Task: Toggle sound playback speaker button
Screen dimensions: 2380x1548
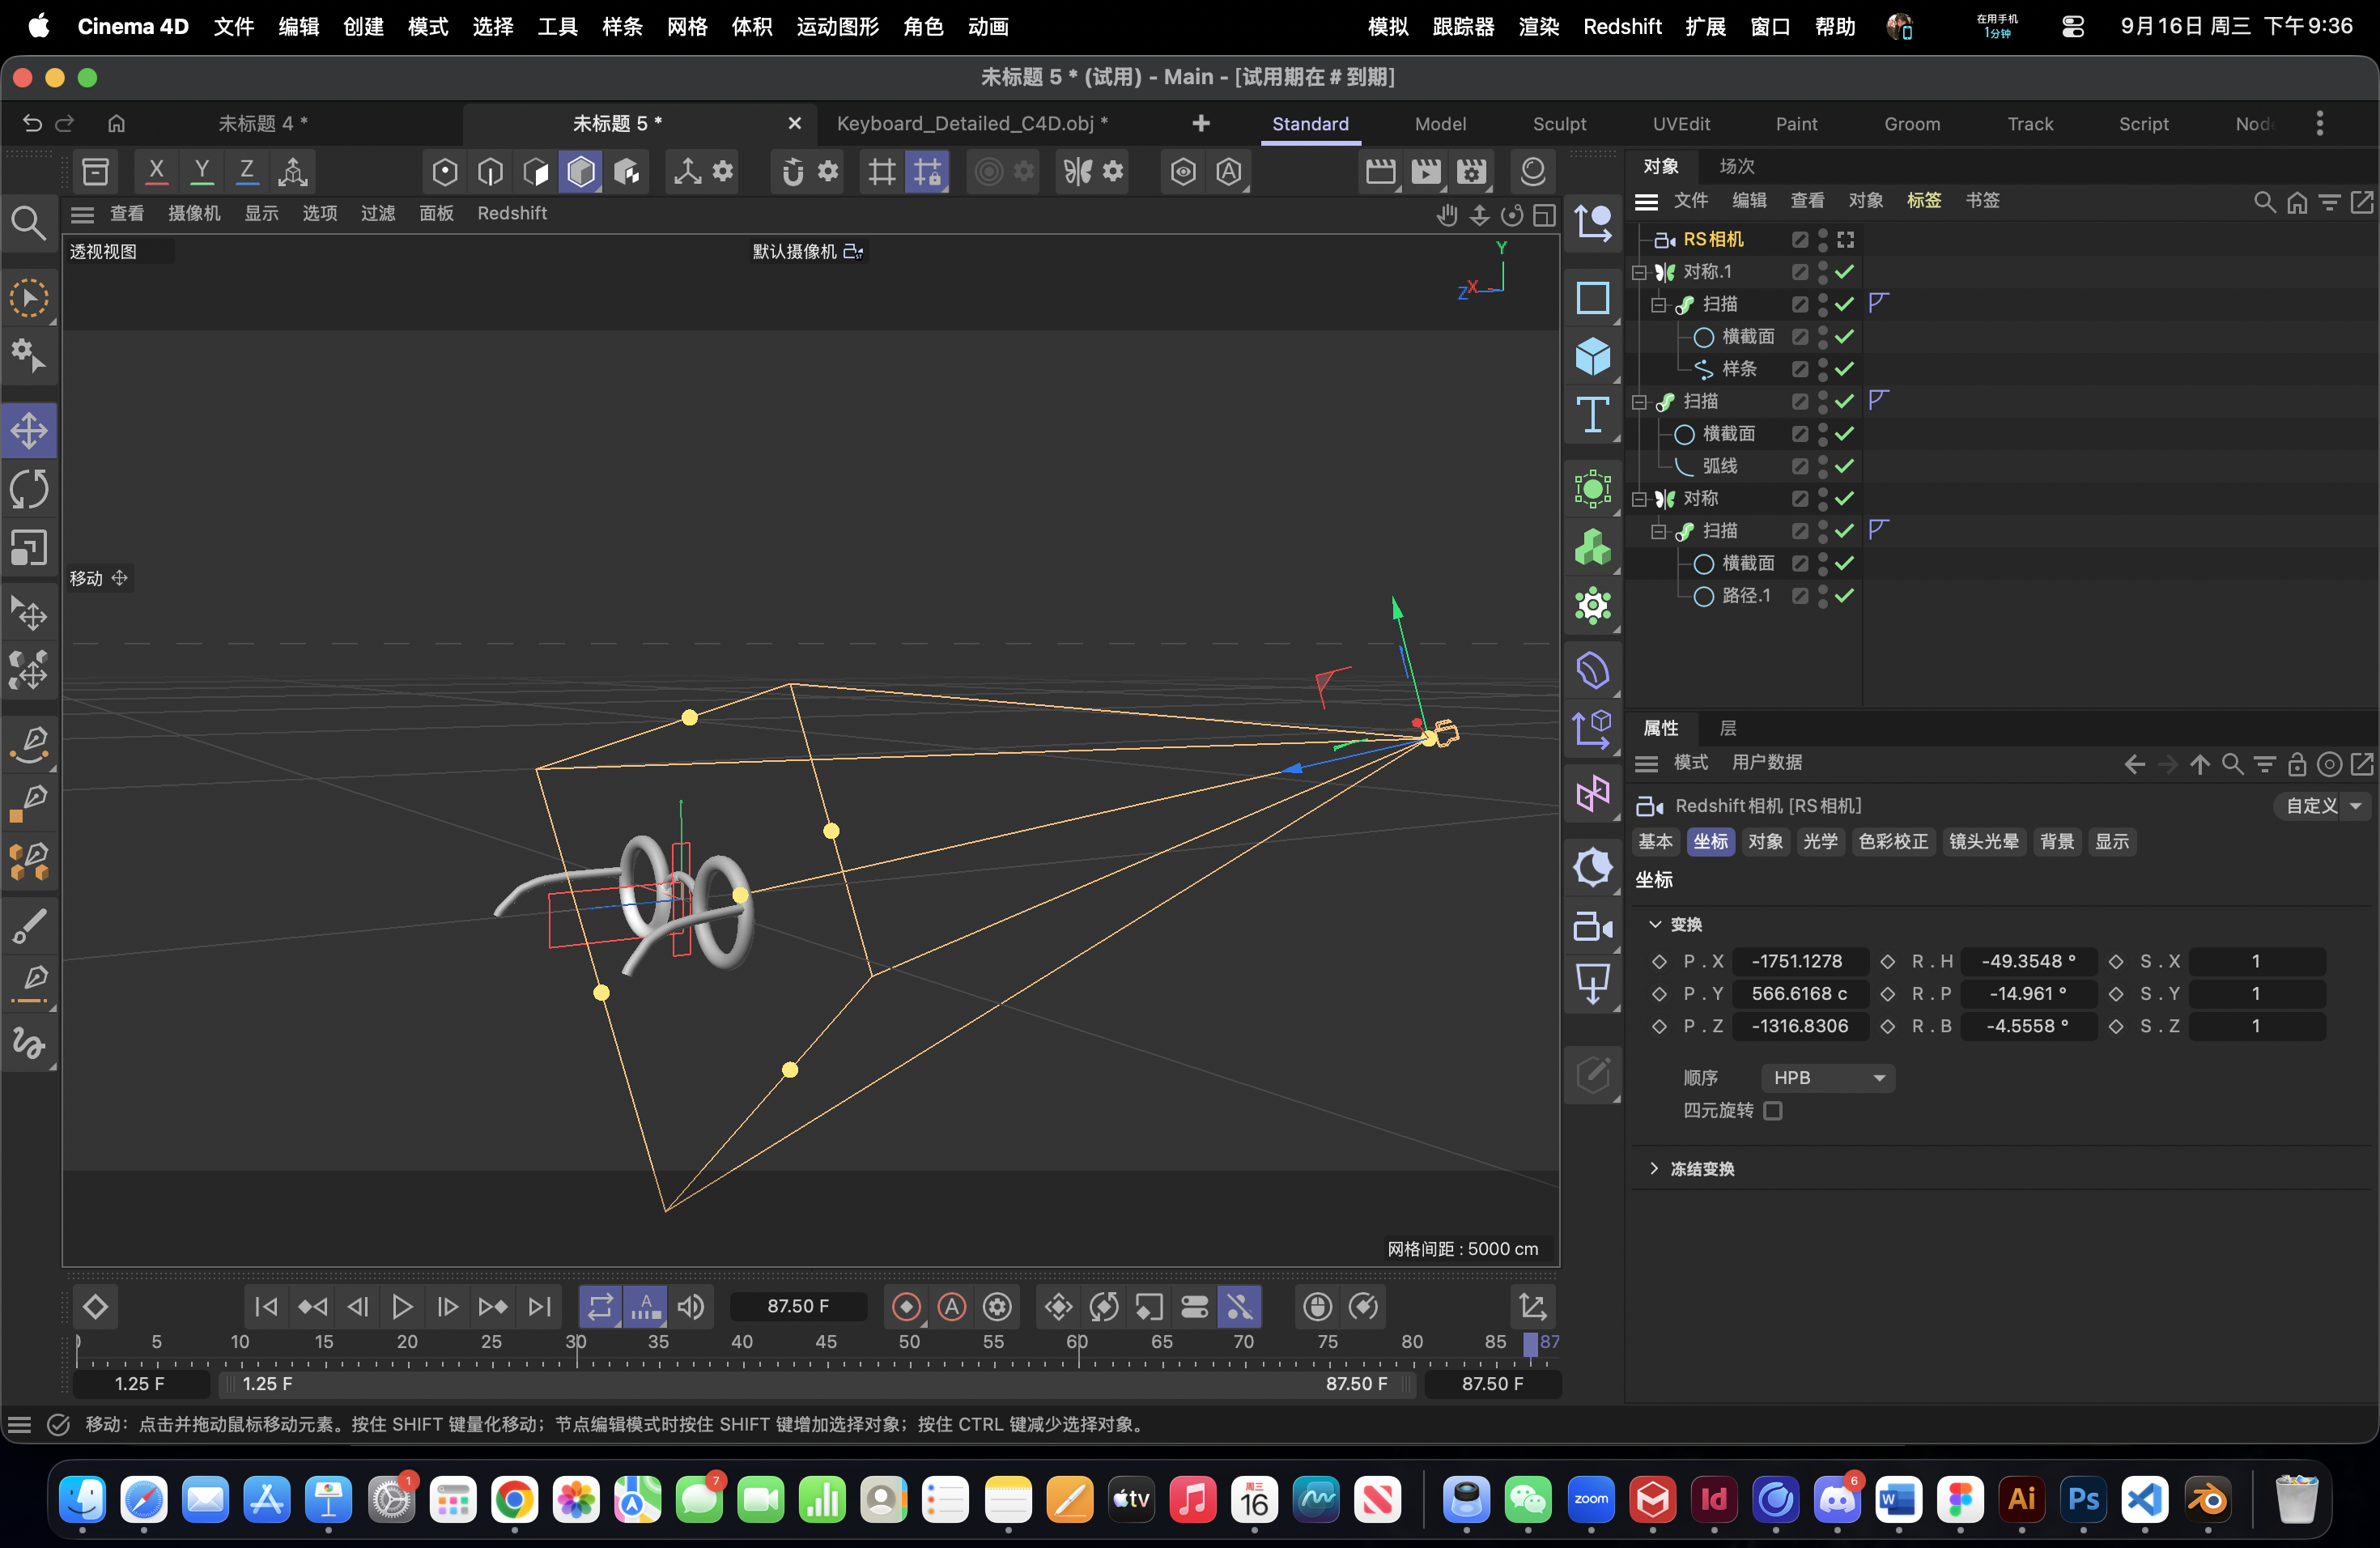Action: 691,1306
